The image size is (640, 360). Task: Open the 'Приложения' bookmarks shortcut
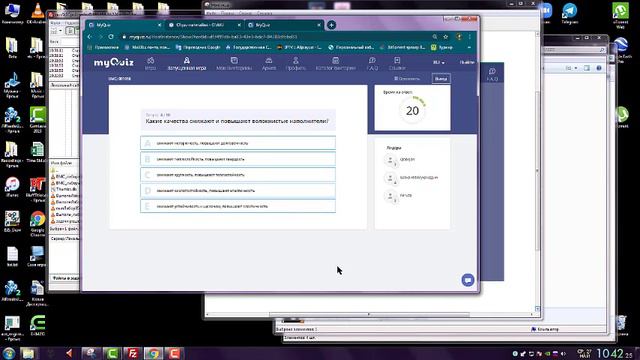click(x=103, y=47)
